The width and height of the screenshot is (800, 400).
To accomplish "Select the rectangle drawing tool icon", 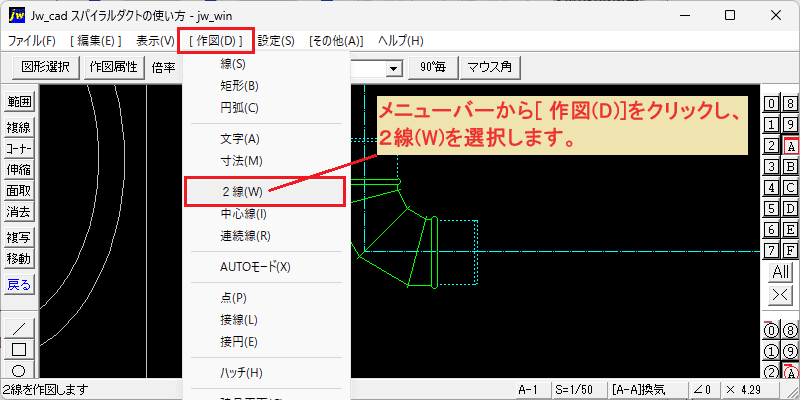I will [19, 349].
